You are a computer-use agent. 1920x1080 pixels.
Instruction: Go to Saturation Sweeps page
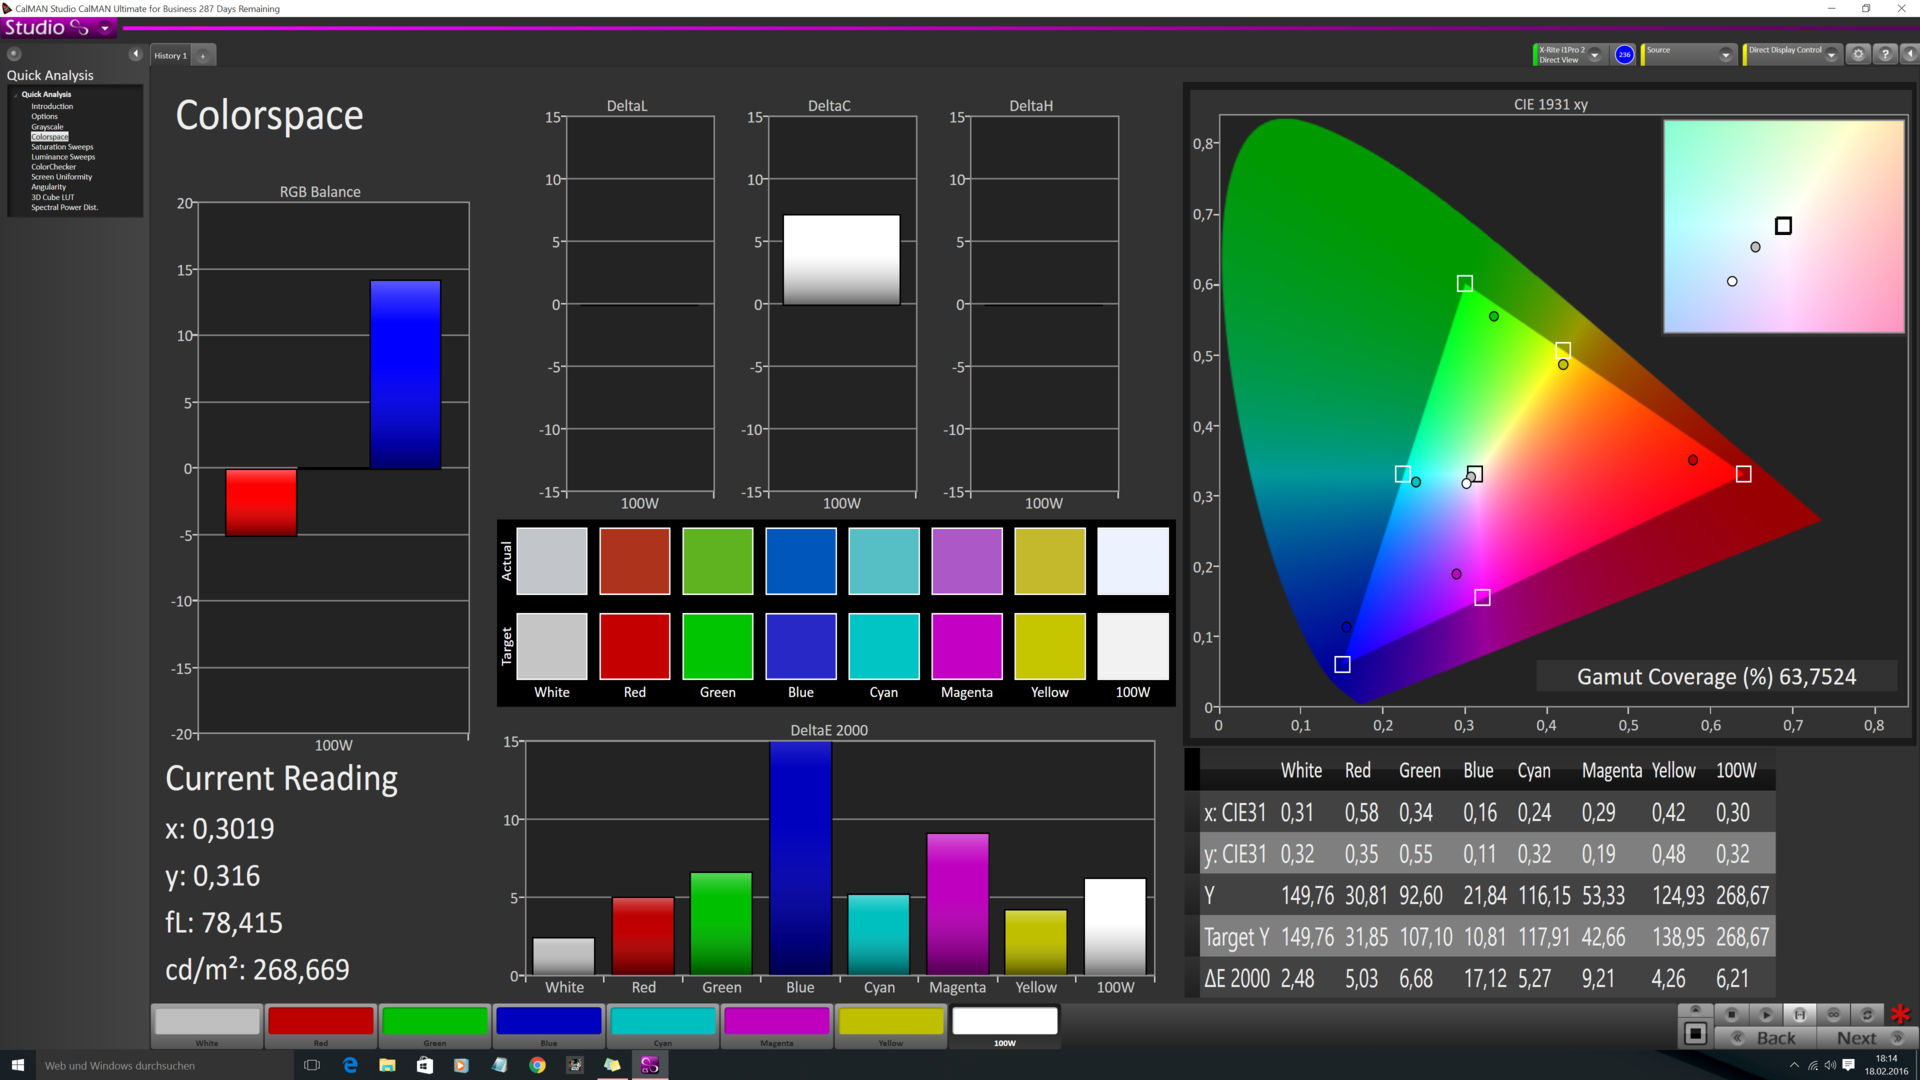pyautogui.click(x=62, y=147)
